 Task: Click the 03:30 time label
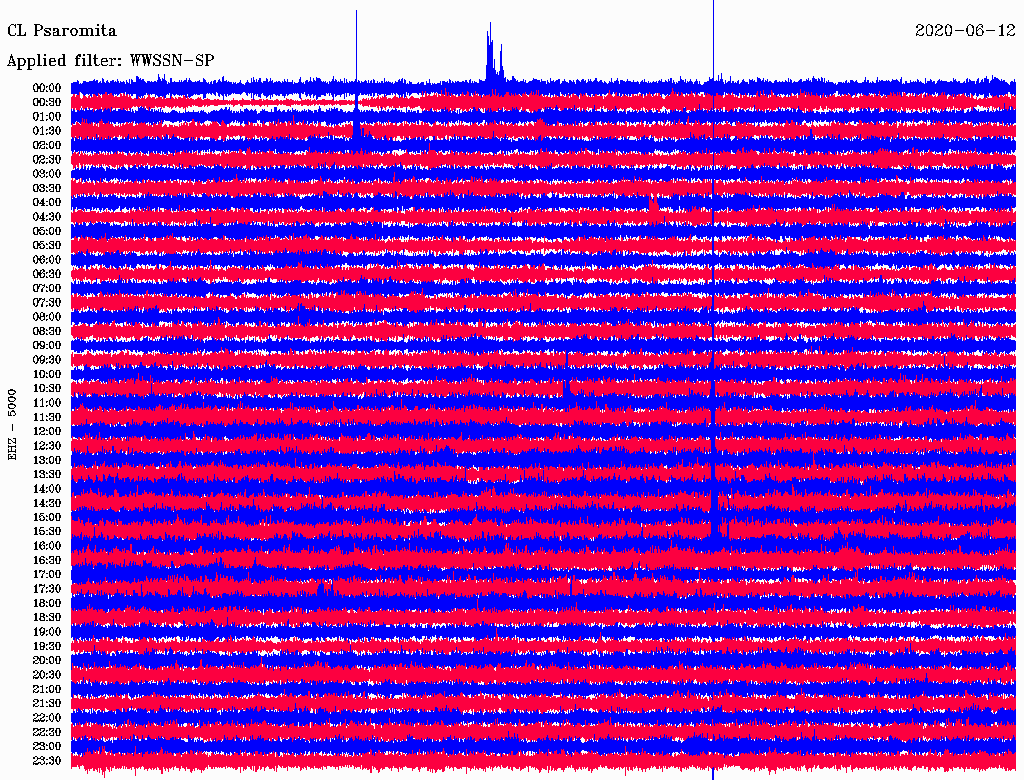coord(47,189)
